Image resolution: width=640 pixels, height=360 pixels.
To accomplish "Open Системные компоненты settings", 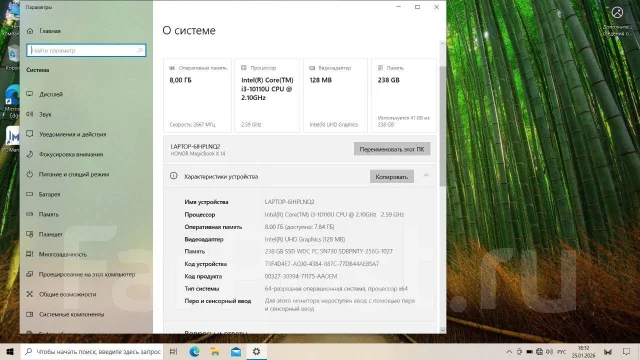I will (x=71, y=314).
